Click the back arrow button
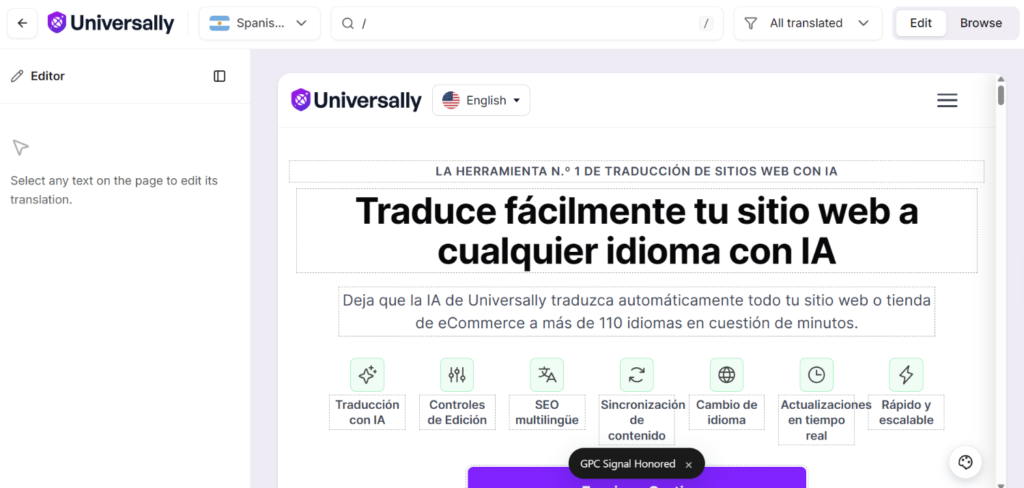 [x=22, y=24]
